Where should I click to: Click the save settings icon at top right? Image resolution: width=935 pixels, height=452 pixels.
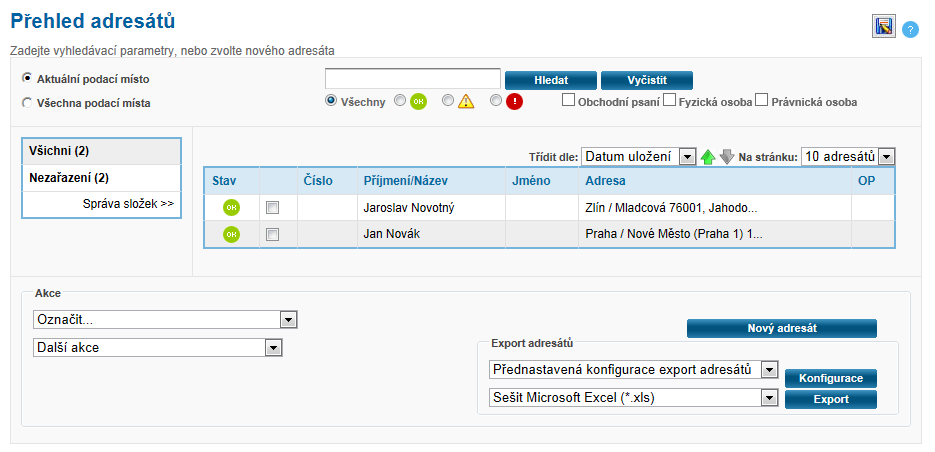(x=883, y=27)
